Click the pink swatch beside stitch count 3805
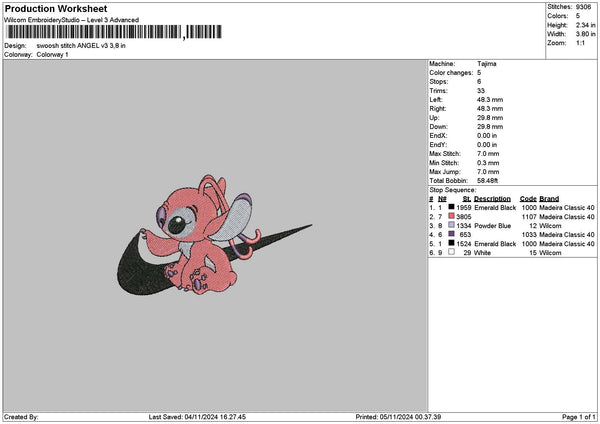This screenshot has width=600, height=424. click(x=451, y=216)
